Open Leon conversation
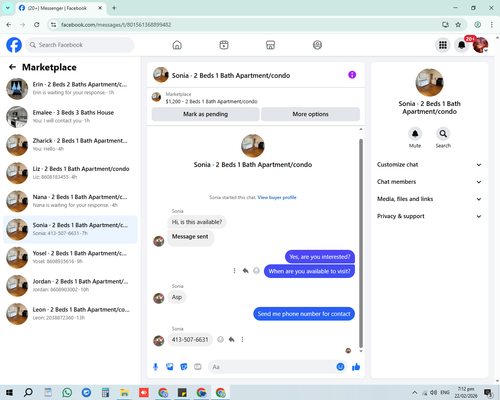 tap(70, 314)
